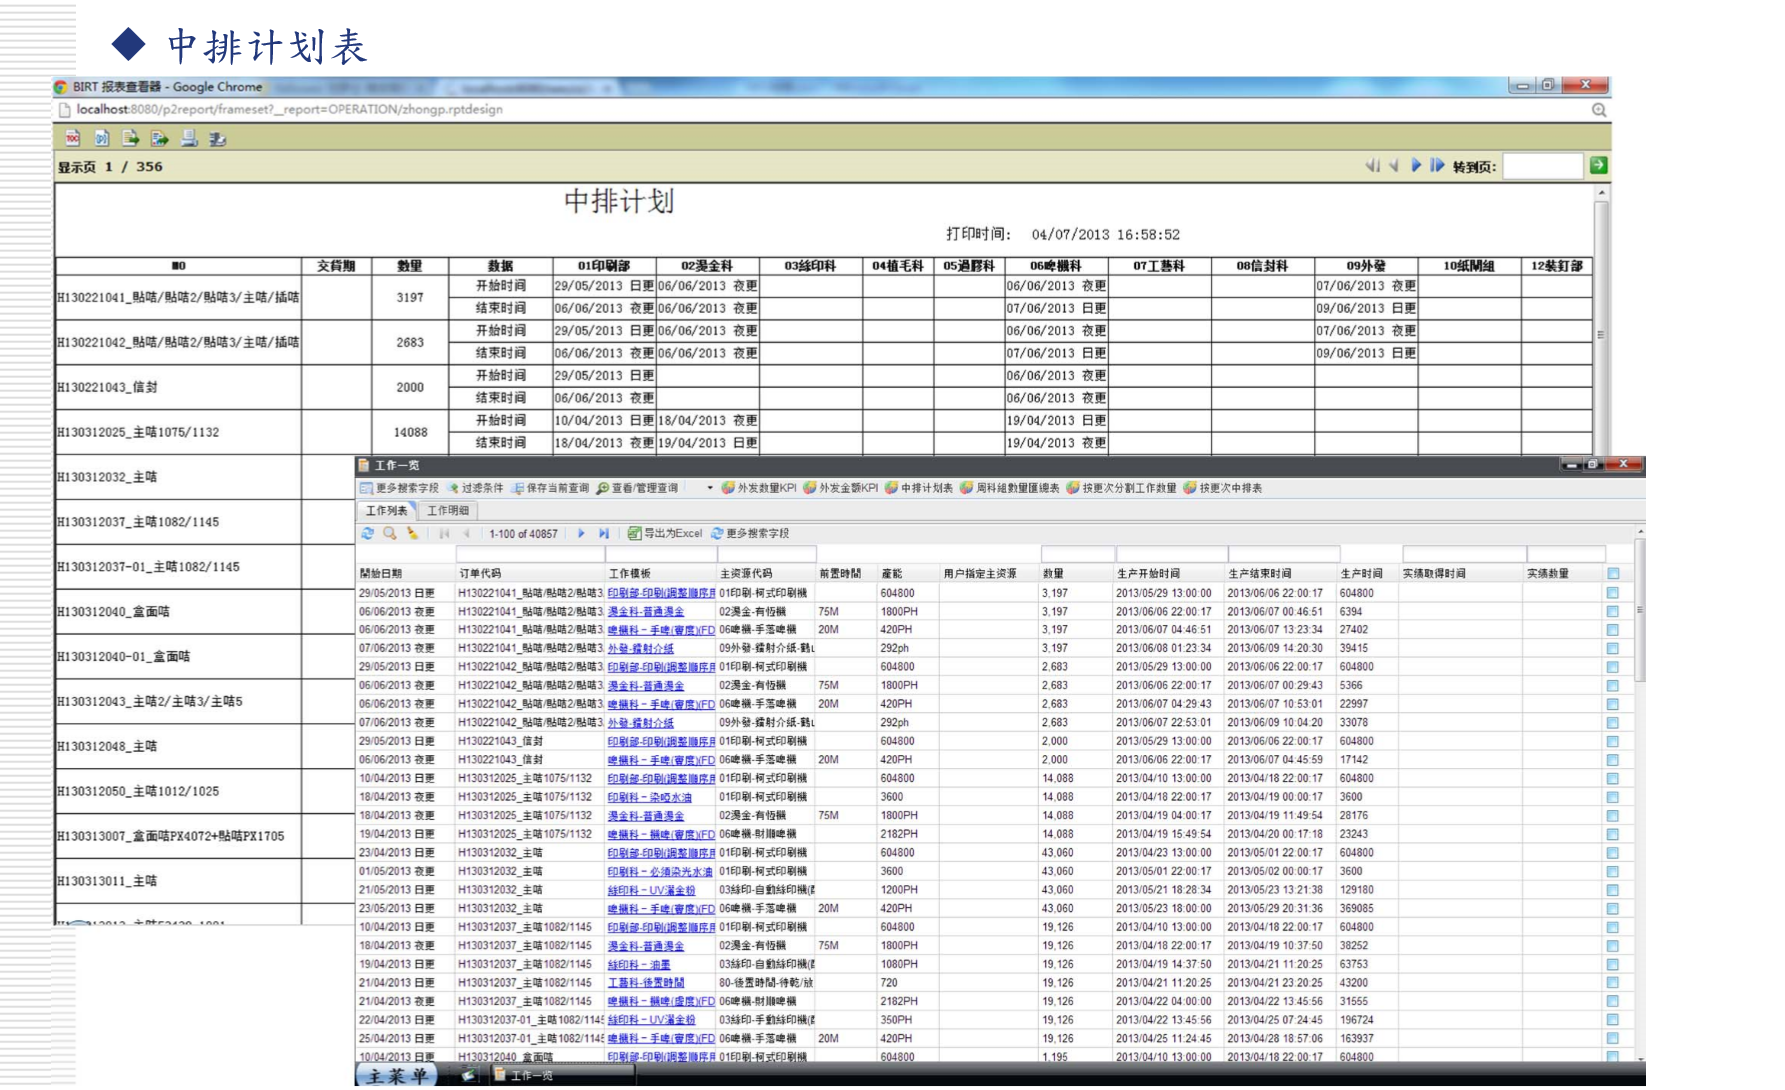Click the 转到页 page number input field
1785x1090 pixels.
tap(1542, 166)
